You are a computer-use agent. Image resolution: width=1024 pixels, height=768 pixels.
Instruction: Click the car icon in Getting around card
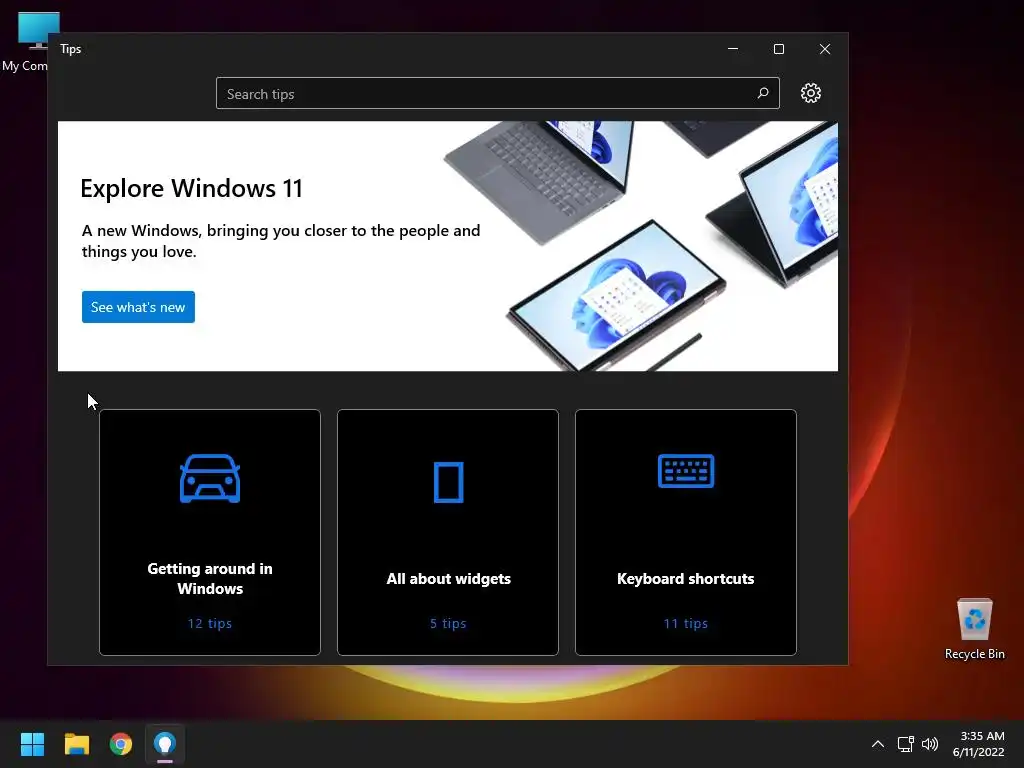tap(210, 479)
